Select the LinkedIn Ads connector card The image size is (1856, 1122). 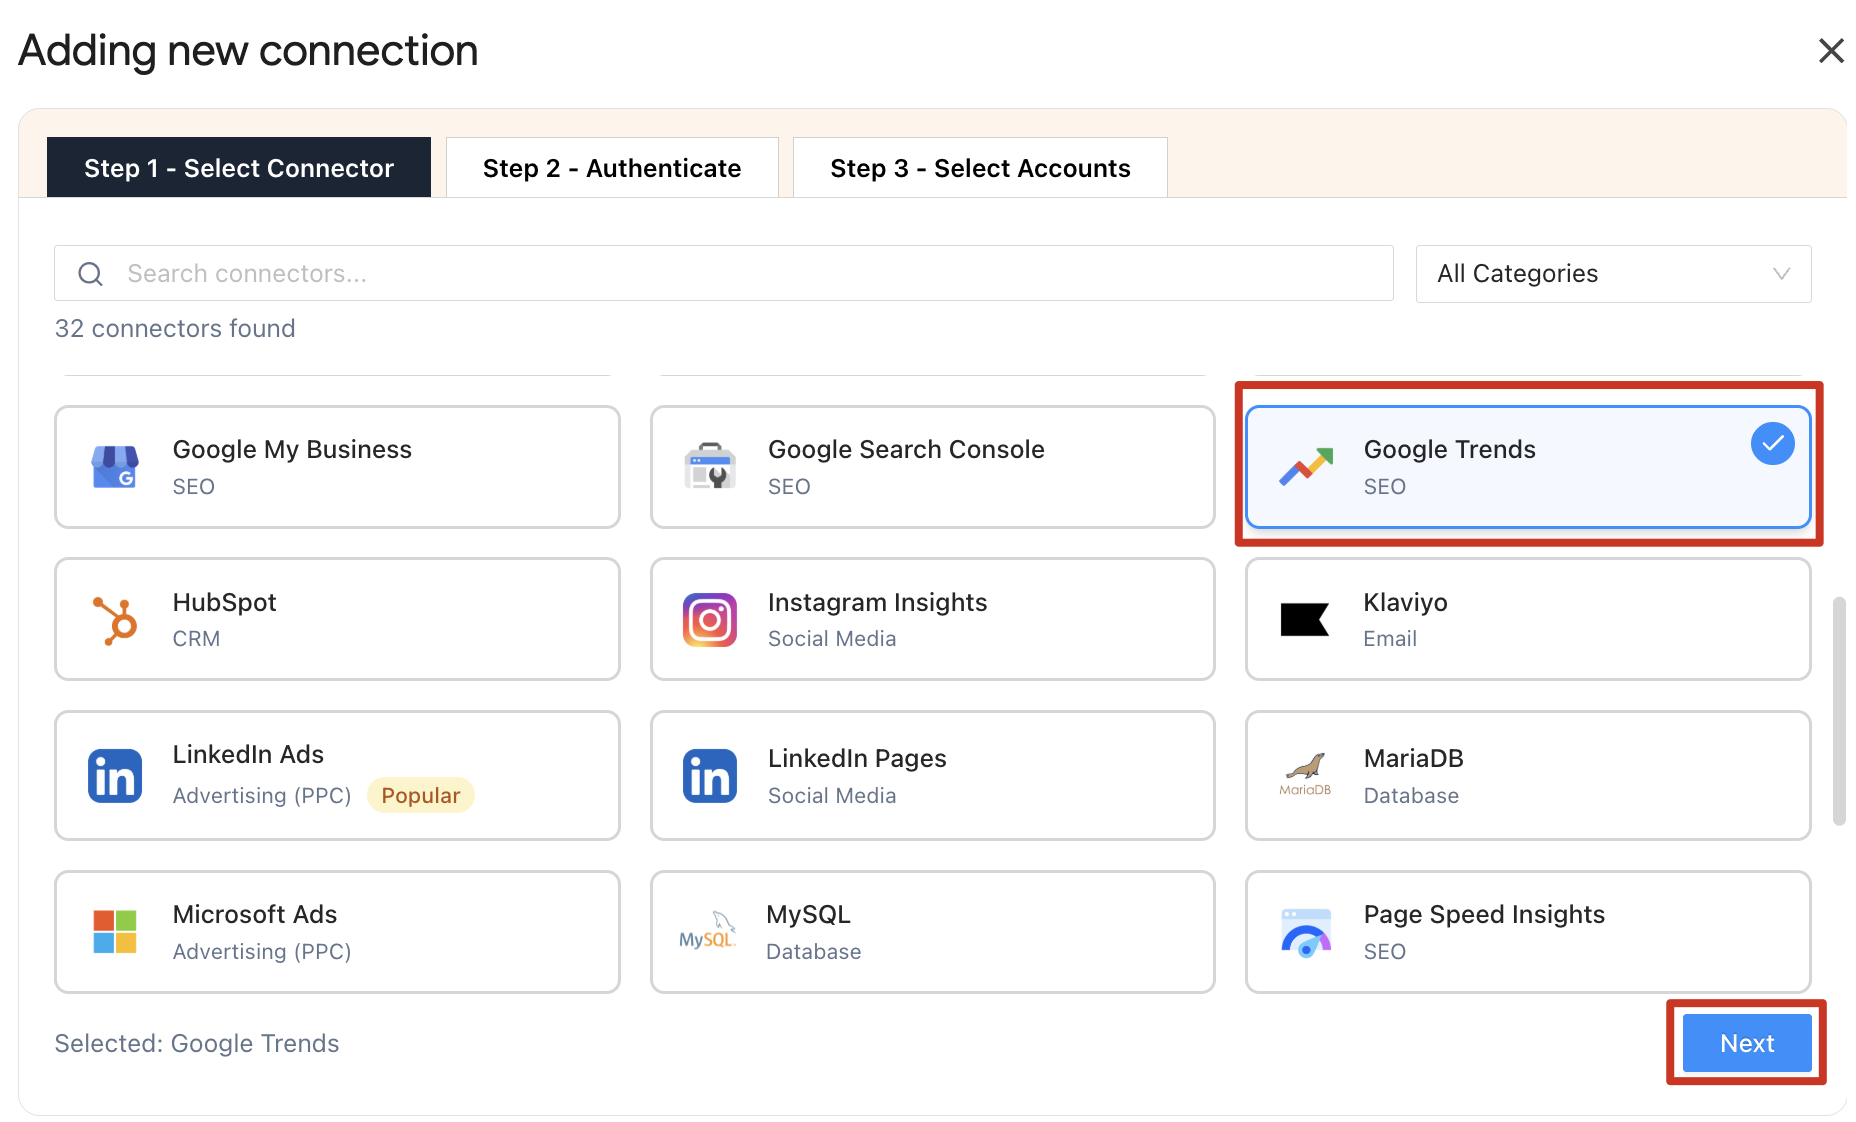tap(337, 775)
